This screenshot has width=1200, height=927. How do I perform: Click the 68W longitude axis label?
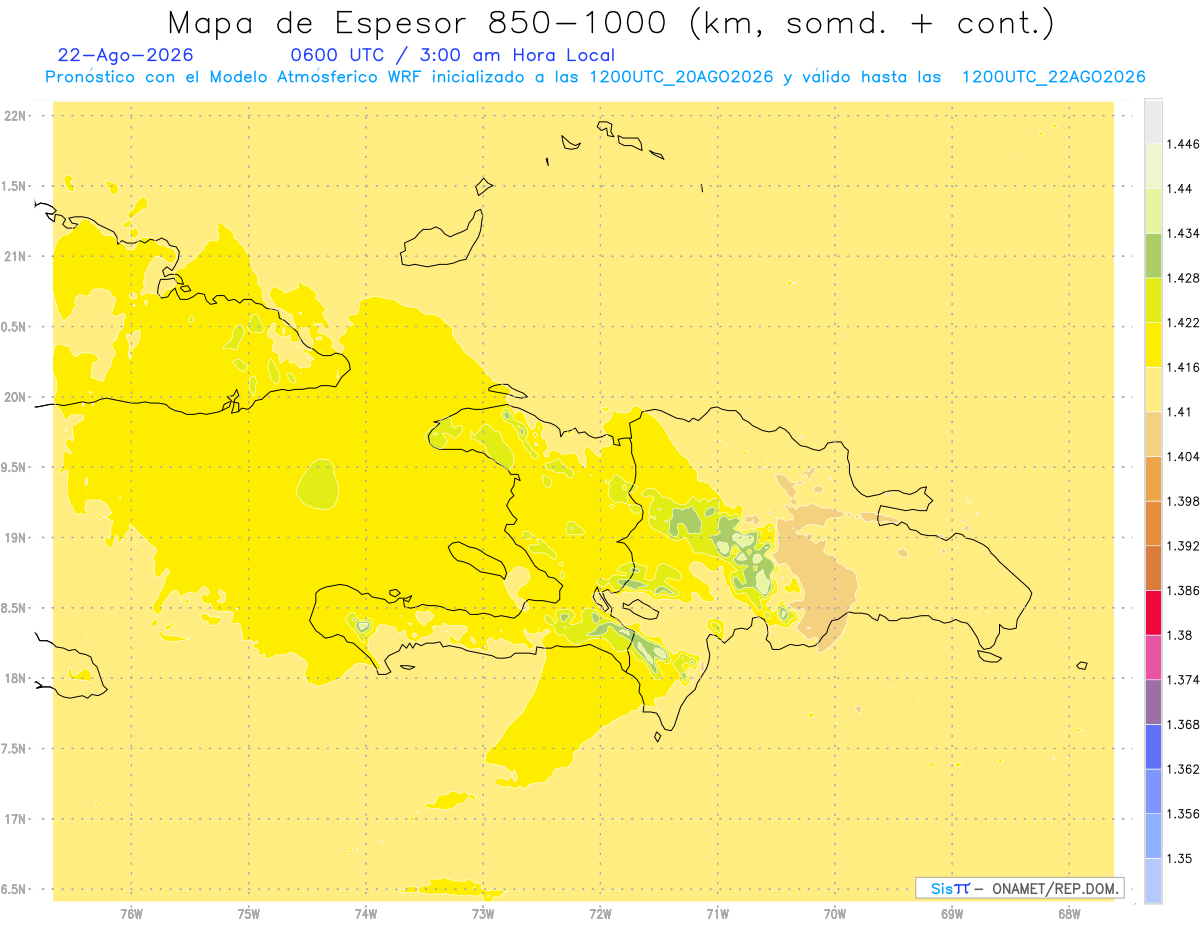click(x=1069, y=914)
